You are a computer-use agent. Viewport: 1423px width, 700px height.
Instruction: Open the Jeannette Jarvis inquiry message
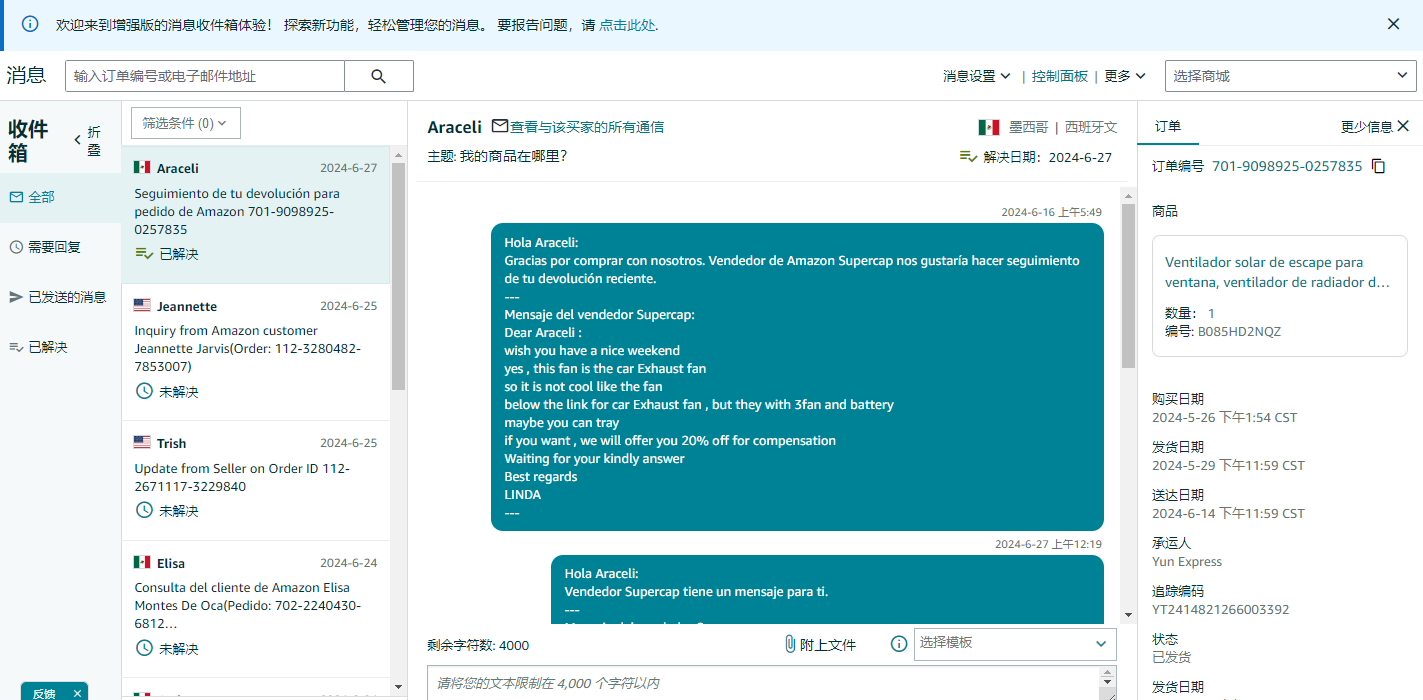point(256,352)
